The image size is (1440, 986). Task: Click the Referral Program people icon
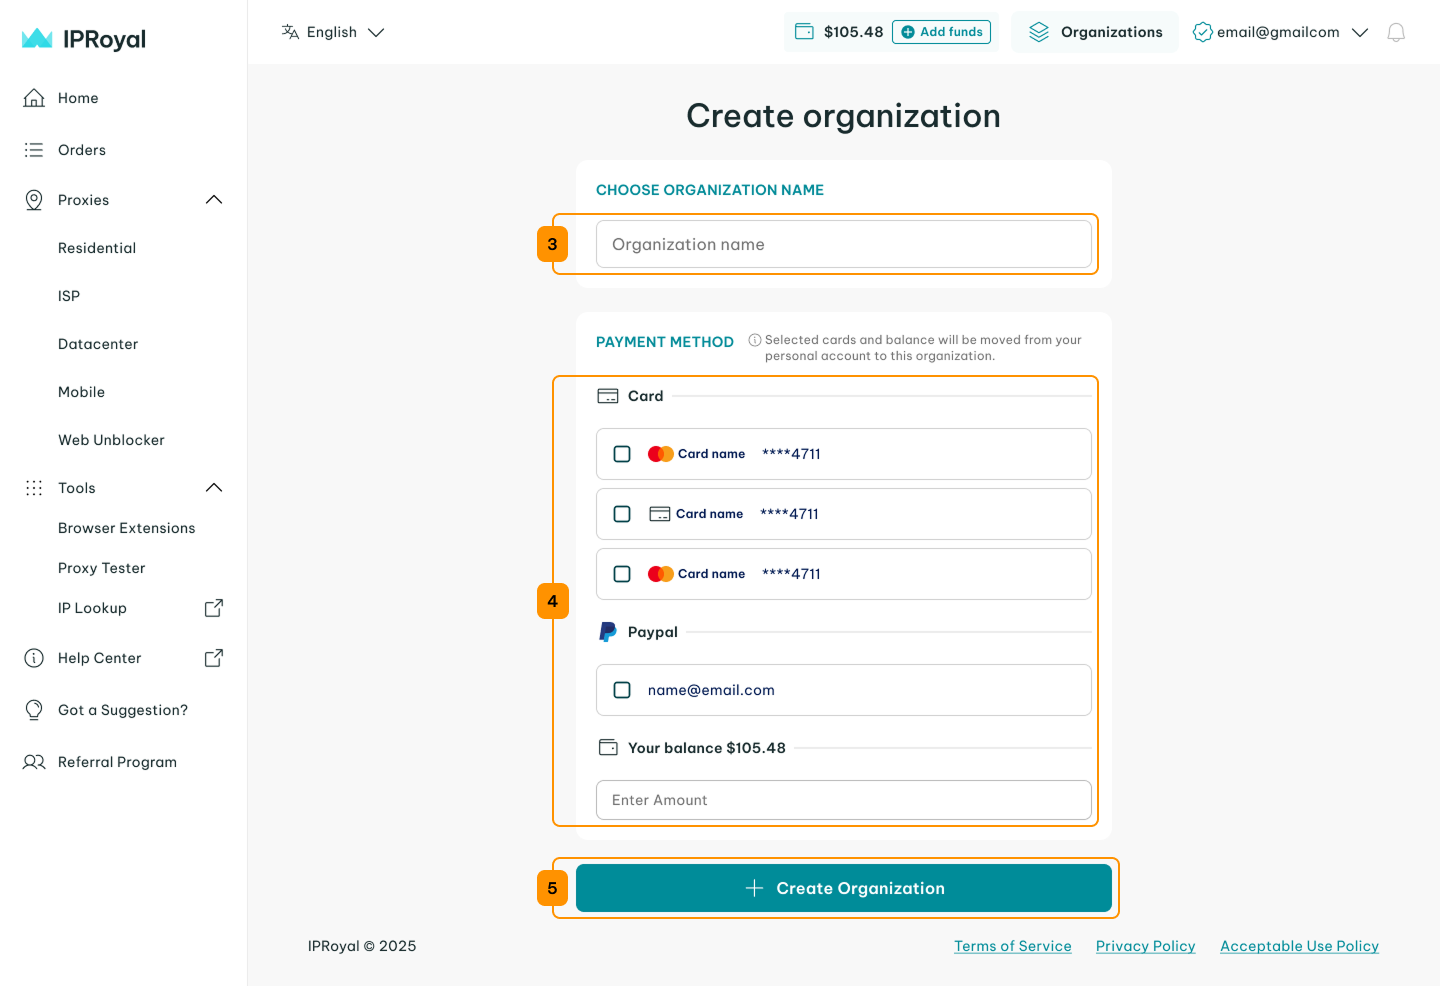[x=34, y=762]
